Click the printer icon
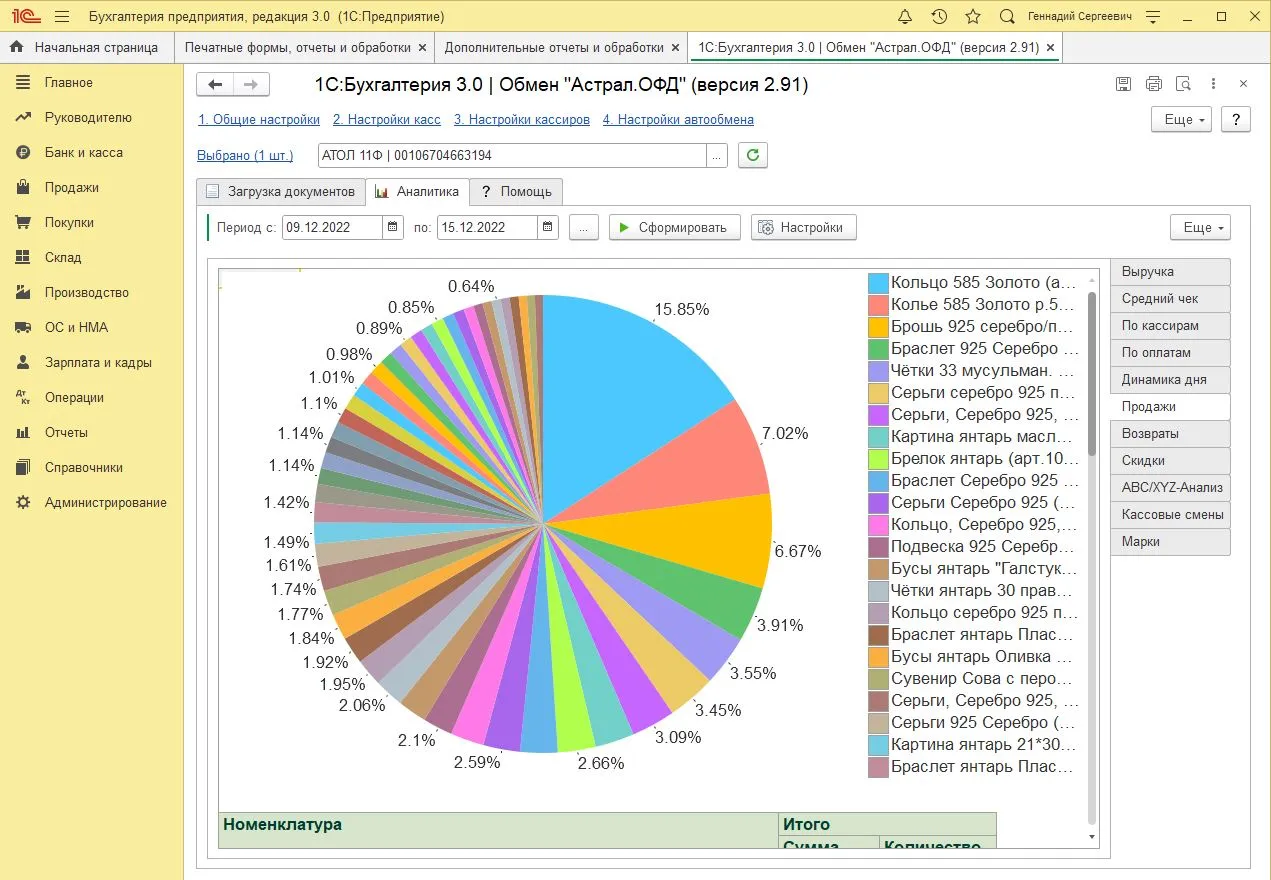The height and width of the screenshot is (880, 1271). [x=1153, y=84]
